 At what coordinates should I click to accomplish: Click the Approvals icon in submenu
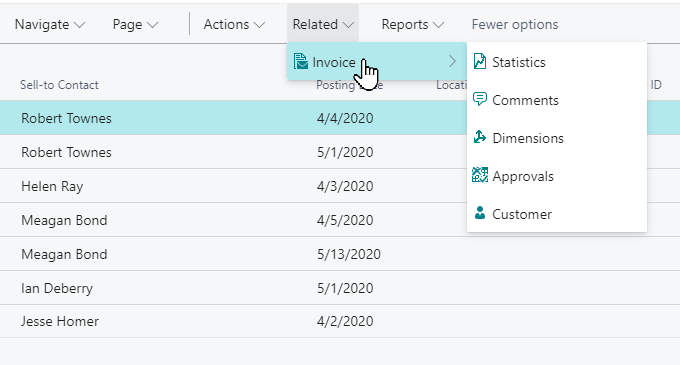[x=480, y=175]
